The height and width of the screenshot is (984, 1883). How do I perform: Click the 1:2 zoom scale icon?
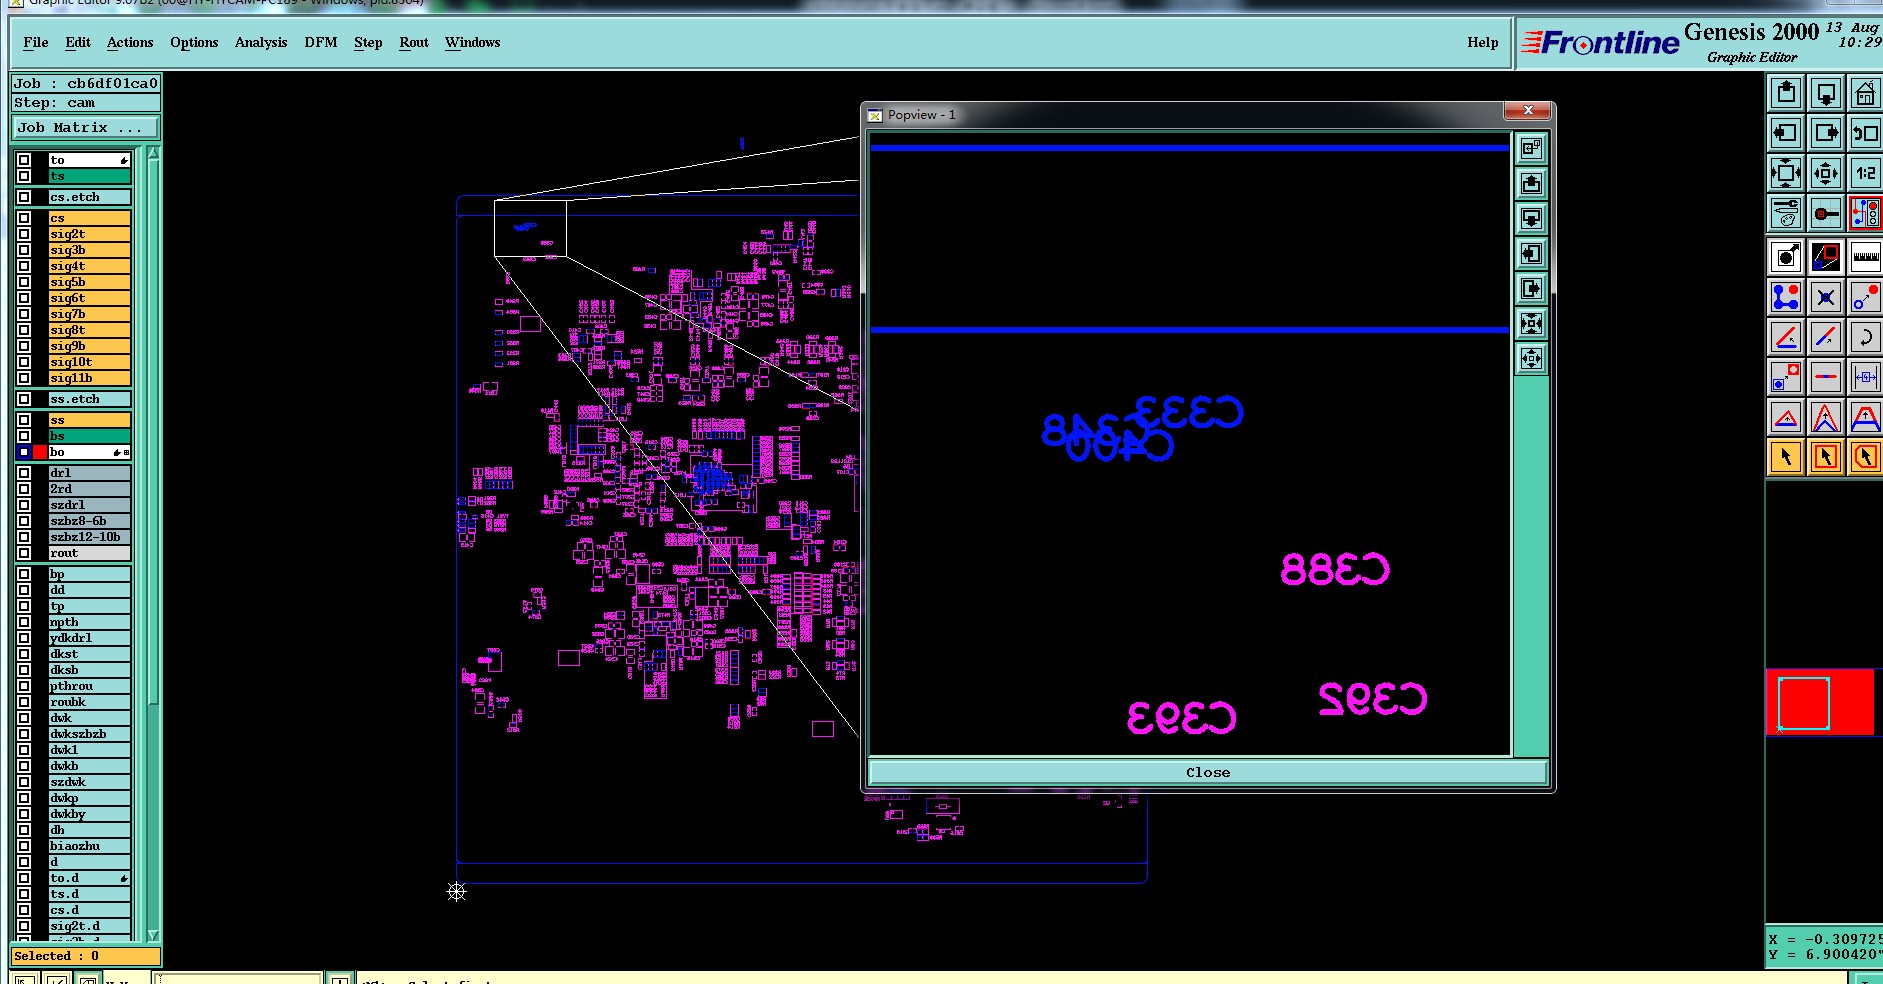tap(1865, 173)
